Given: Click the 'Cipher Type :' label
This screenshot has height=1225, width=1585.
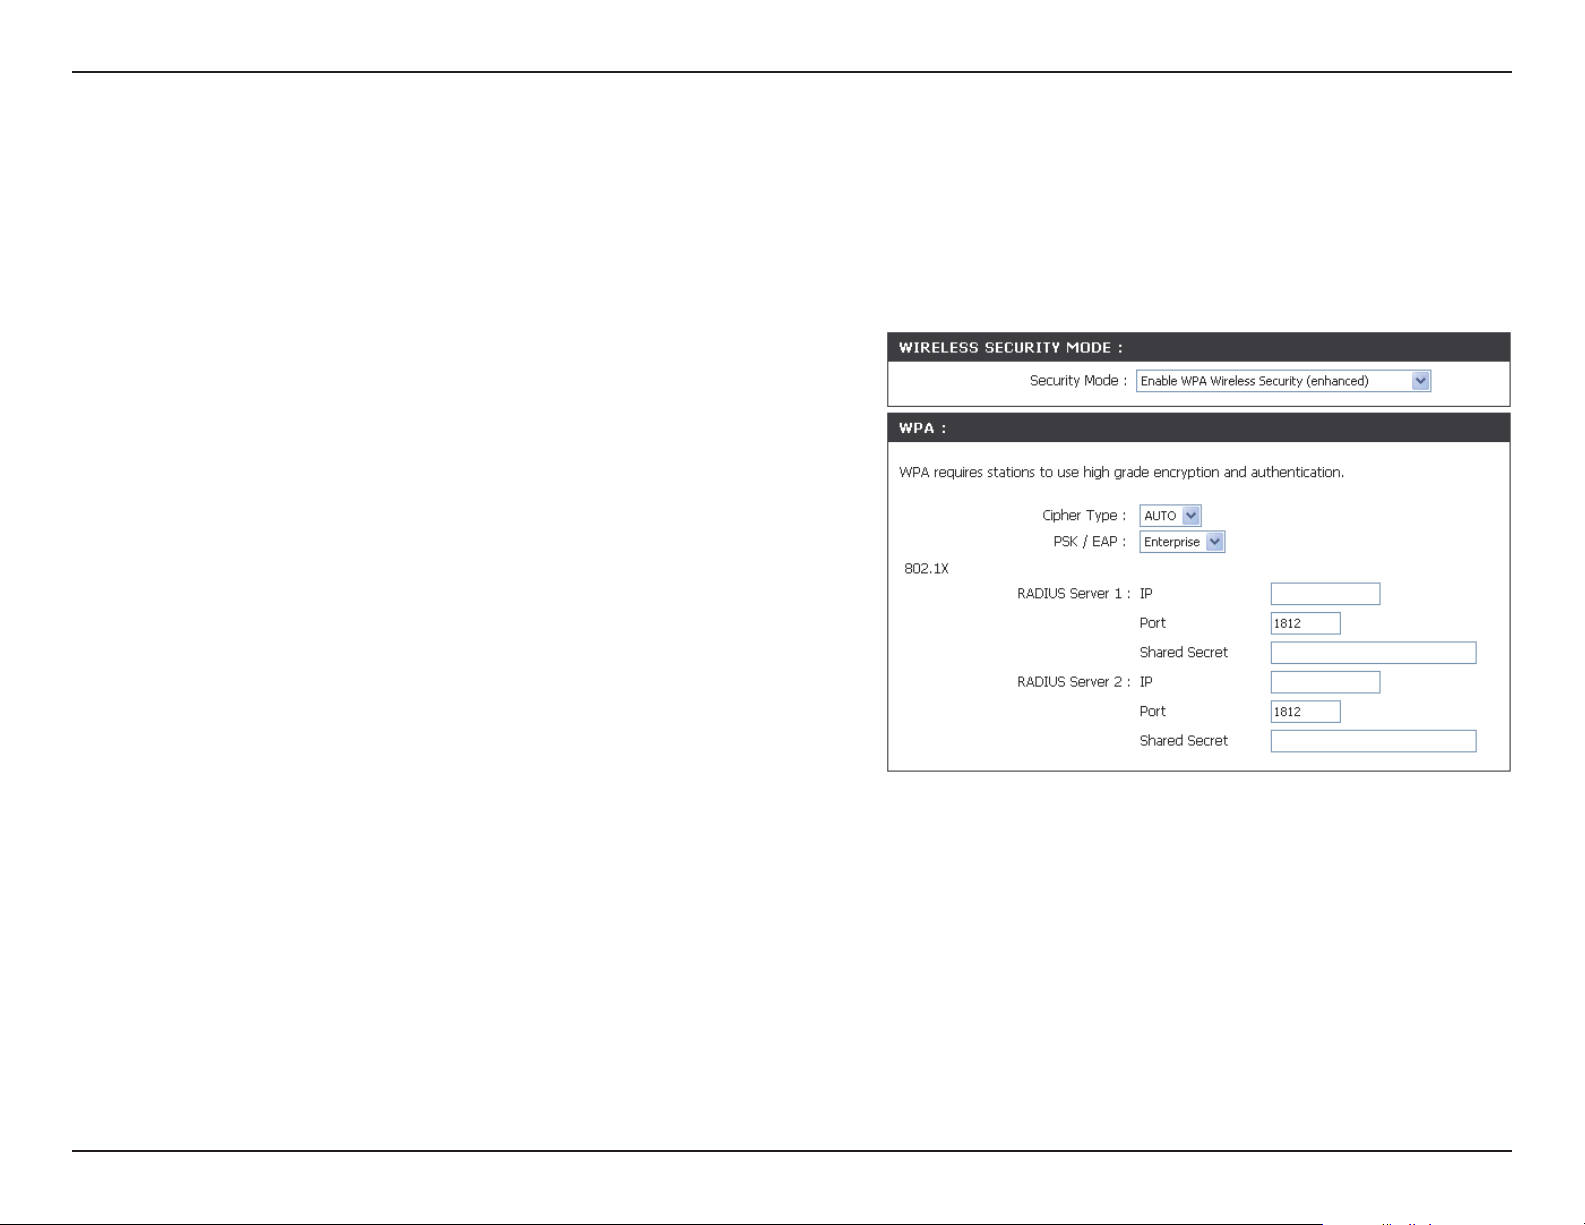Looking at the screenshot, I should point(1084,516).
